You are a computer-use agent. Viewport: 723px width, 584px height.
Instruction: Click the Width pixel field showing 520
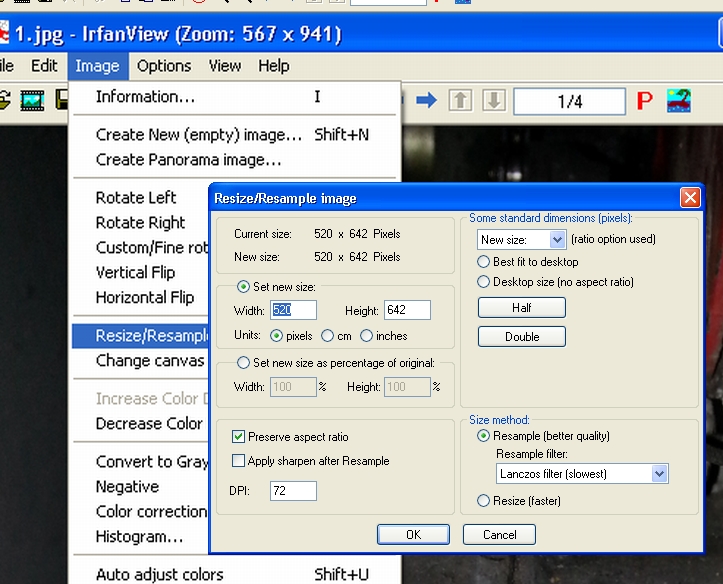(293, 310)
